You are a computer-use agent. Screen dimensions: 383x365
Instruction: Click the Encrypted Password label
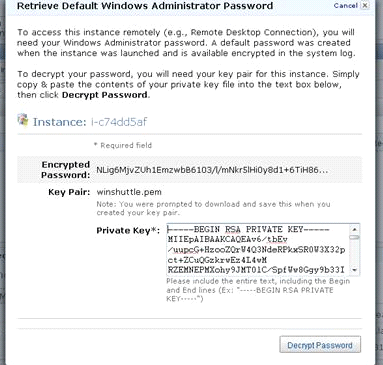[66, 170]
